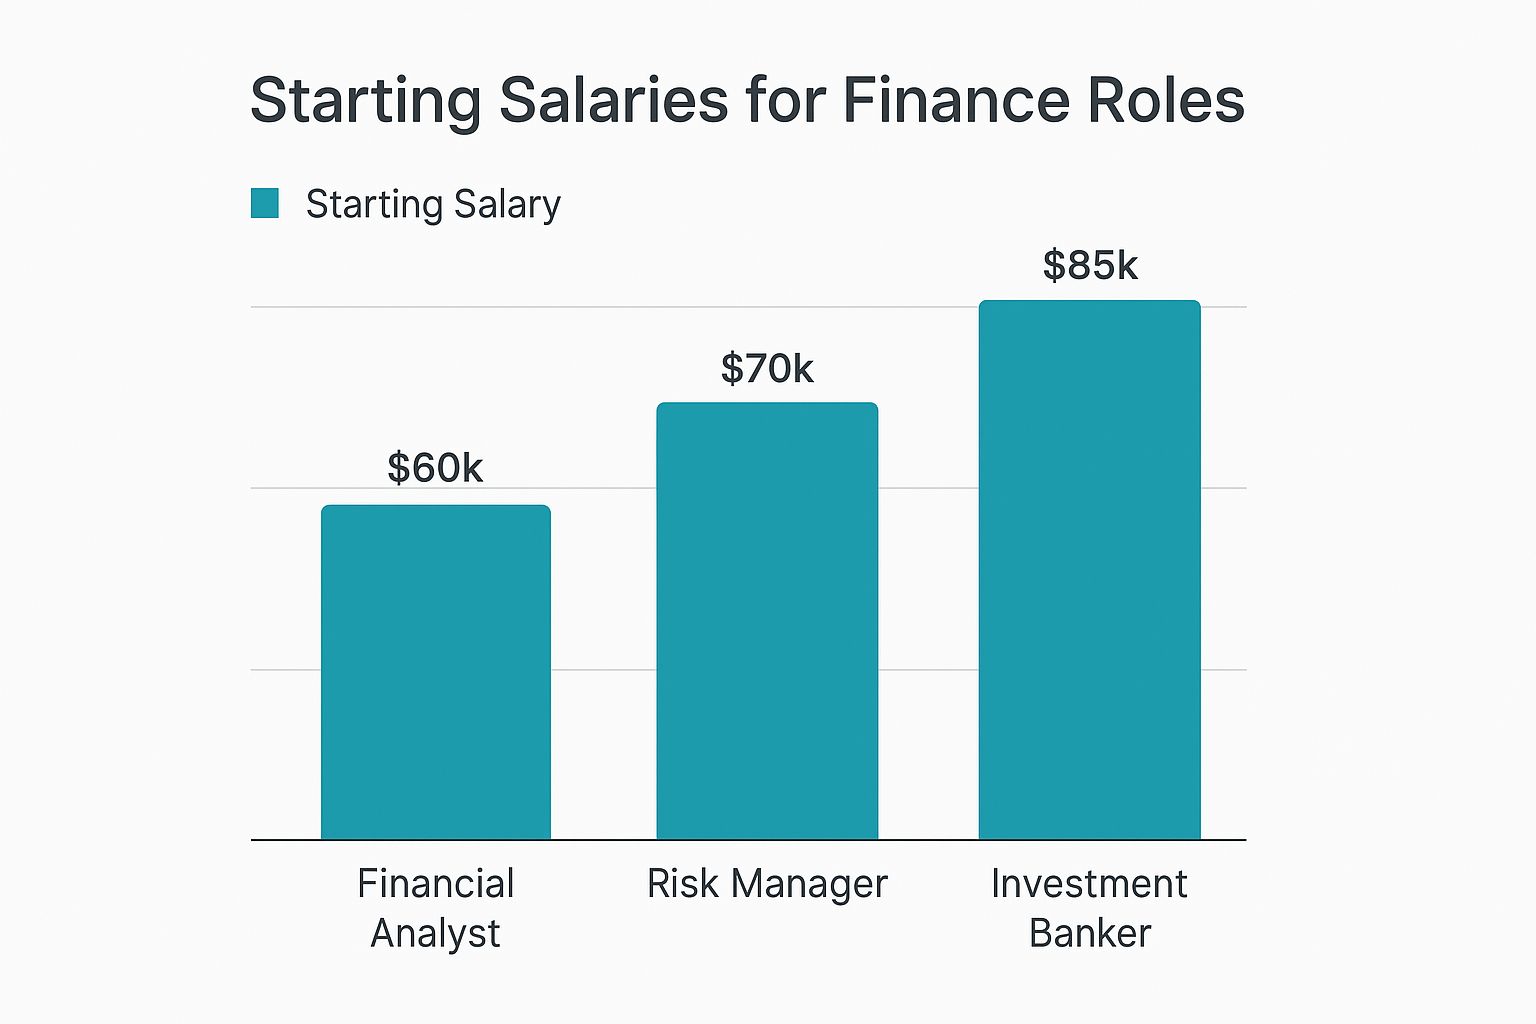
Task: Click the lowest gridline above the axis
Action: coord(603,669)
